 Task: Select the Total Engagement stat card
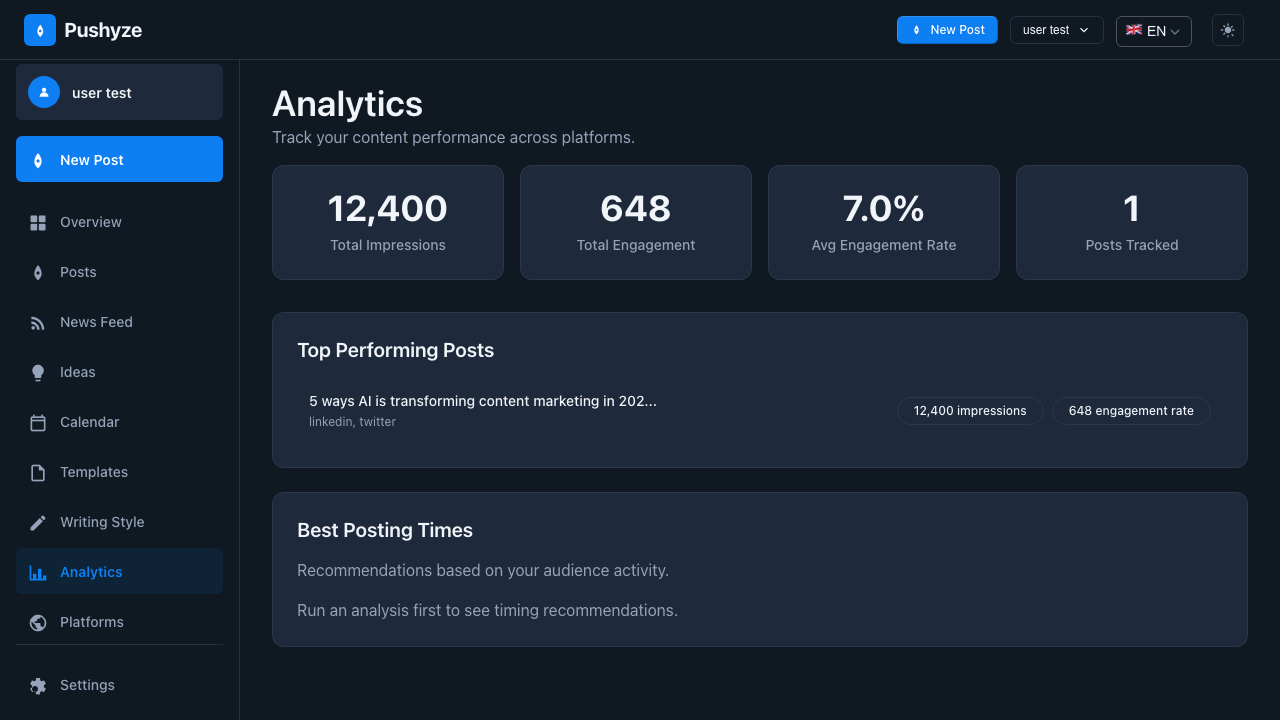[636, 222]
